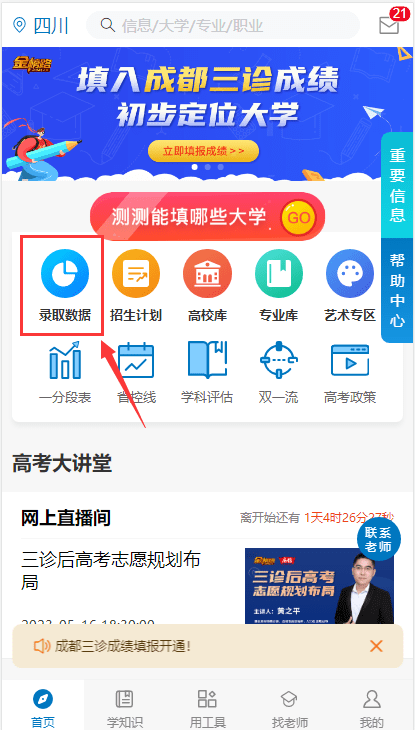Screen dimensions: 415x730
Task: Open the 三诊后高考志愿规划布局 video thumbnail
Action: point(319,586)
